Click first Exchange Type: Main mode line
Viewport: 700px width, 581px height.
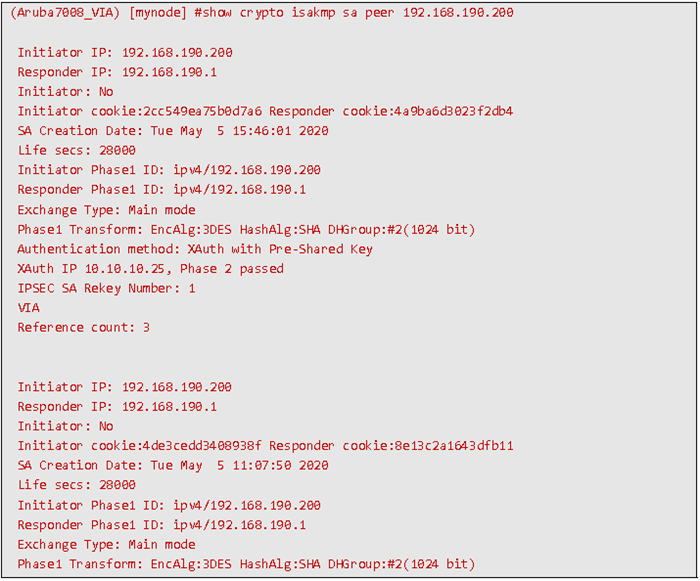point(106,210)
